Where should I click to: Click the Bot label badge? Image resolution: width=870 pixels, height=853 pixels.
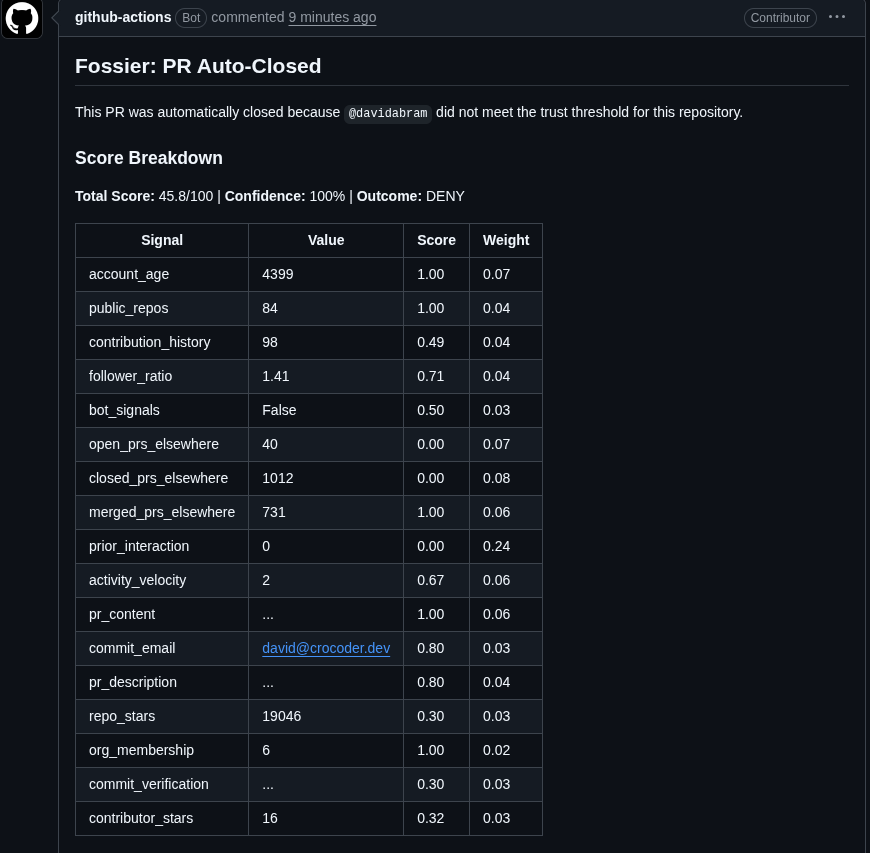[x=191, y=18]
